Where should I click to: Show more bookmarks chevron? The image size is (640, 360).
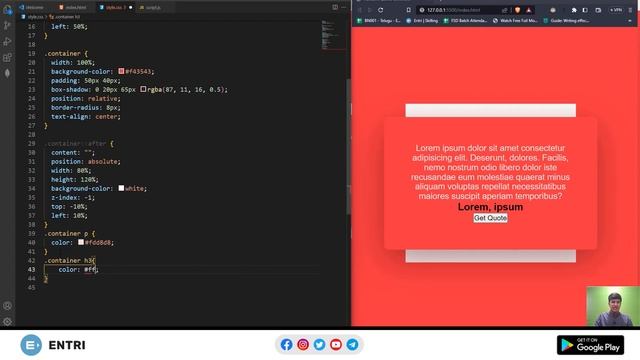click(x=630, y=20)
